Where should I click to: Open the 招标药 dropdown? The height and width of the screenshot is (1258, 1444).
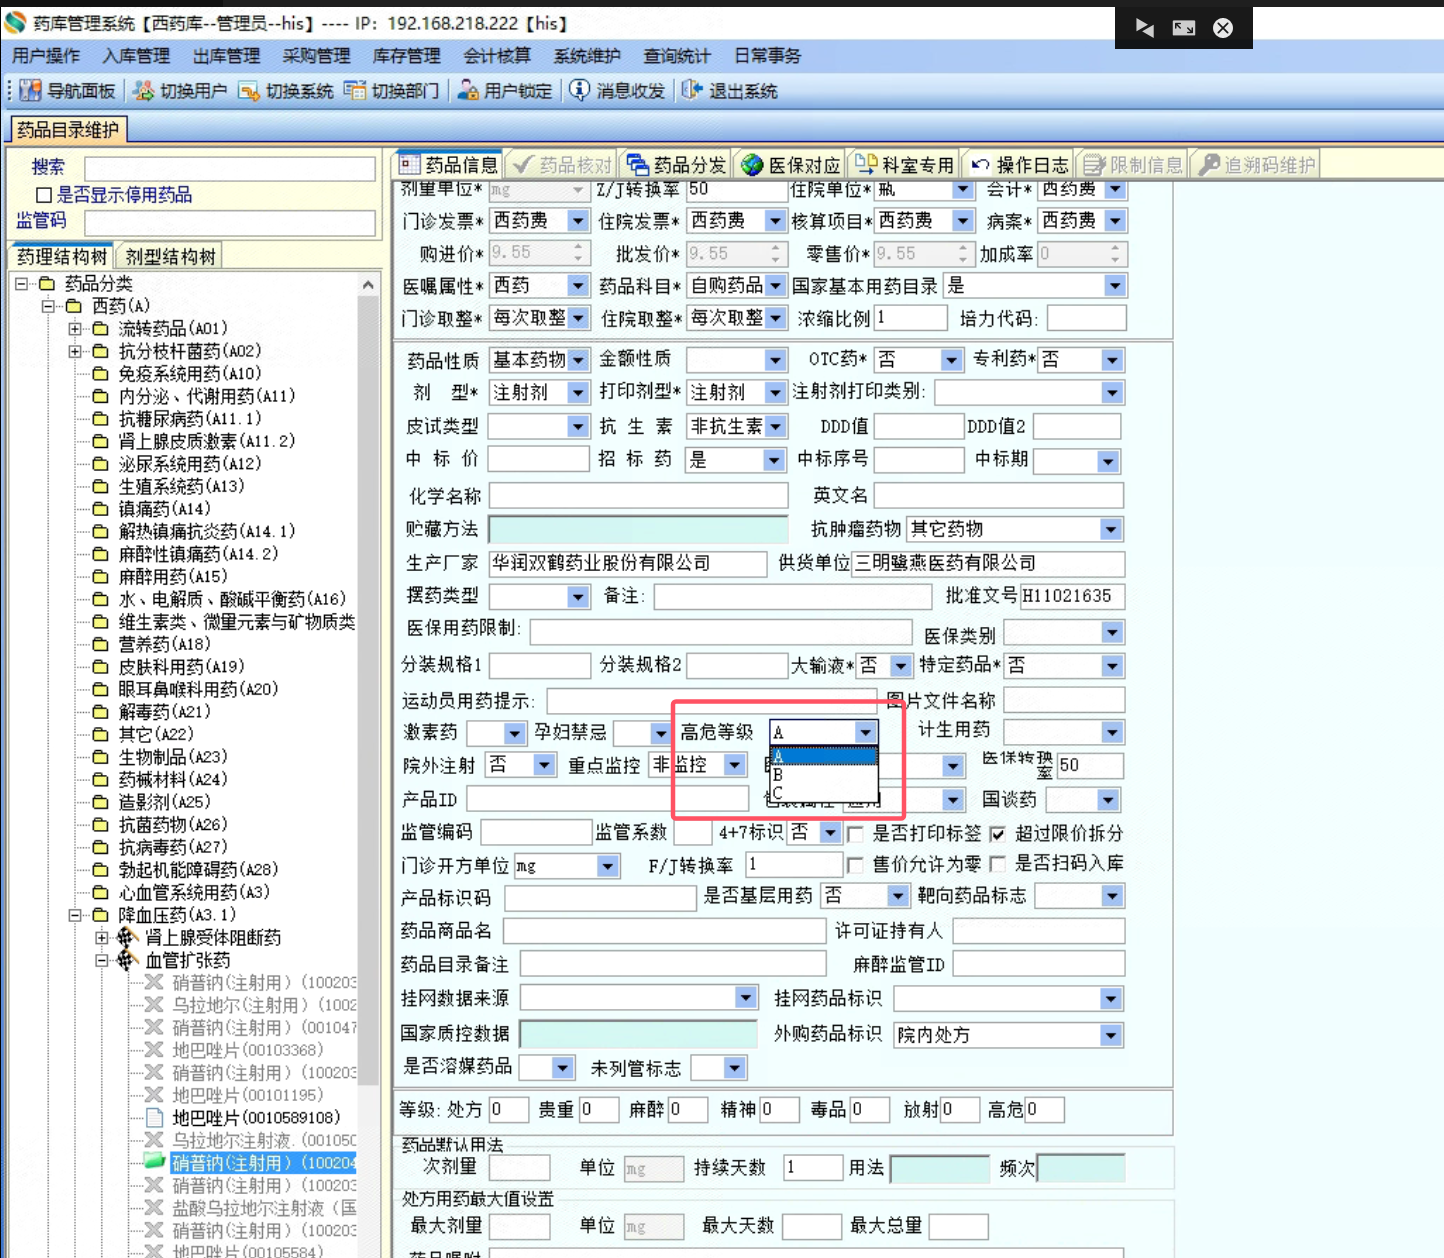(x=774, y=460)
